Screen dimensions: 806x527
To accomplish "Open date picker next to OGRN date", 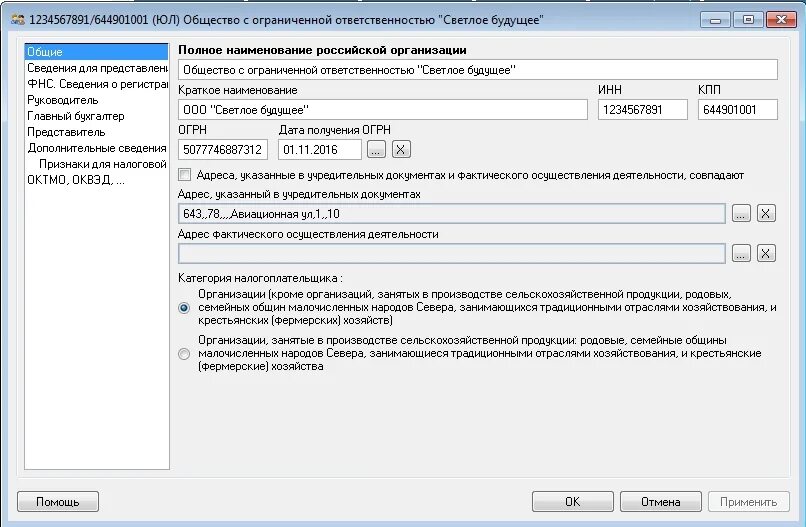I will click(x=376, y=149).
